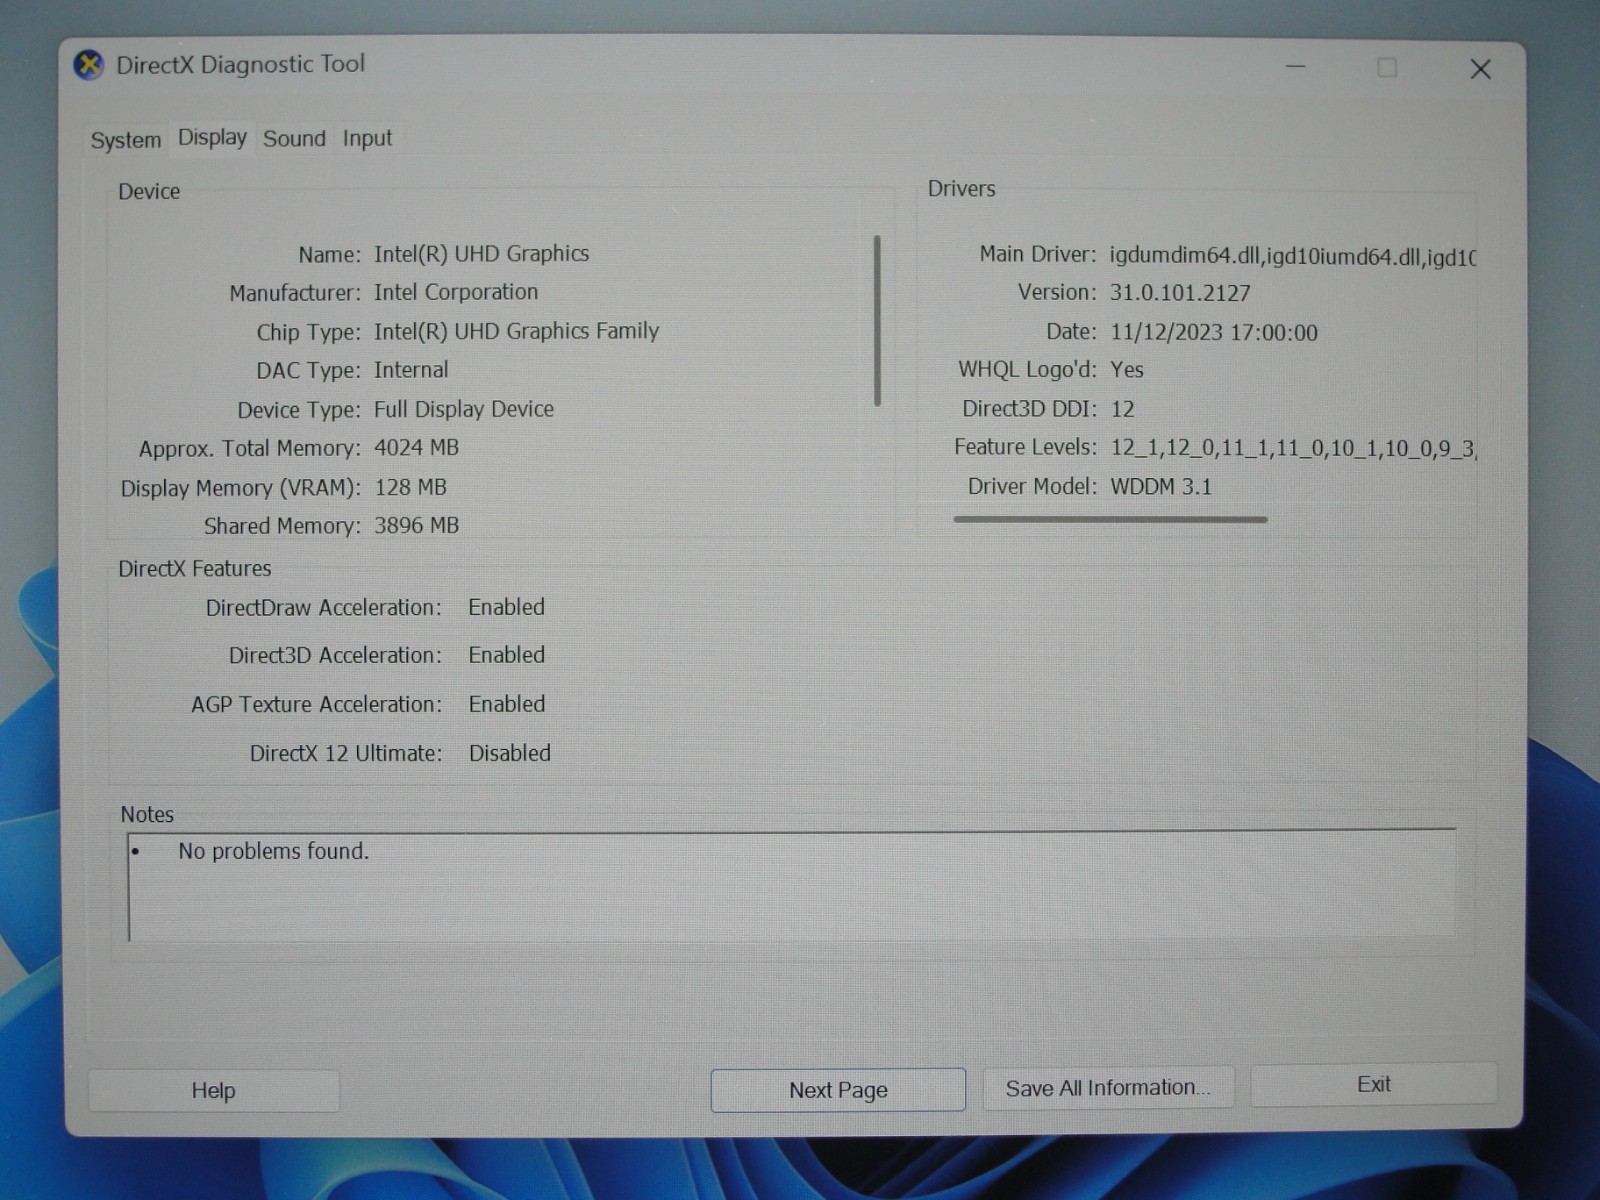Click the 'Drivers' group heading
This screenshot has height=1200, width=1600.
[962, 189]
